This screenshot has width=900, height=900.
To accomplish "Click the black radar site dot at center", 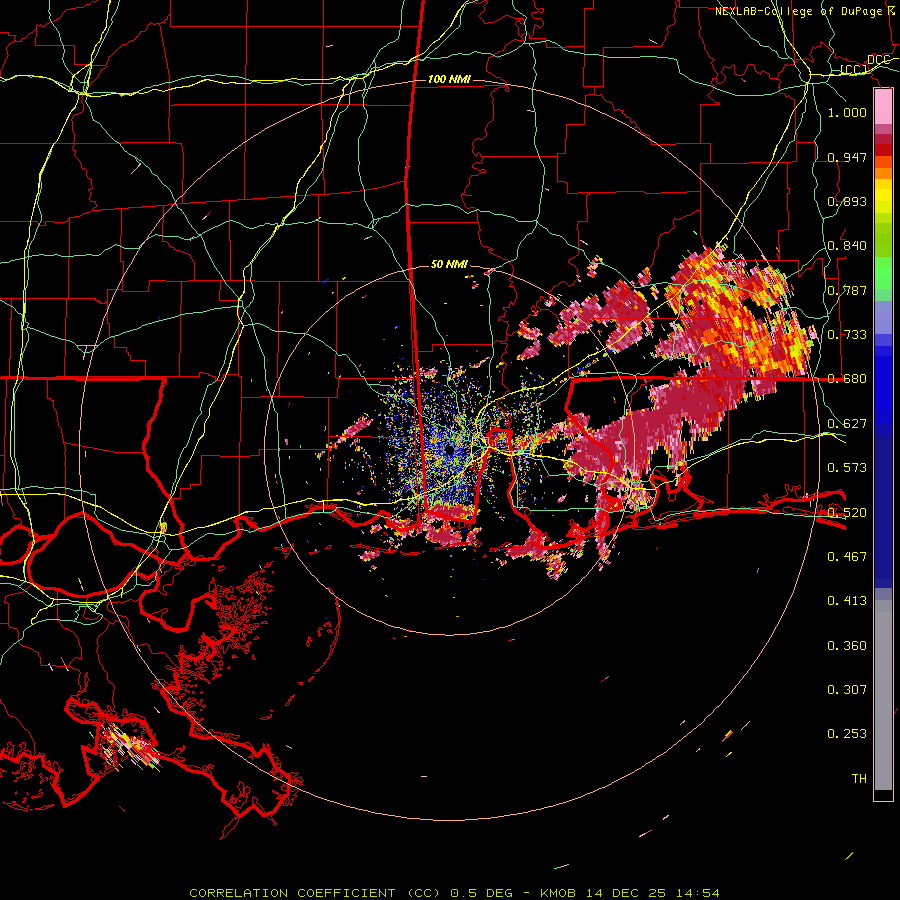I will coord(449,450).
